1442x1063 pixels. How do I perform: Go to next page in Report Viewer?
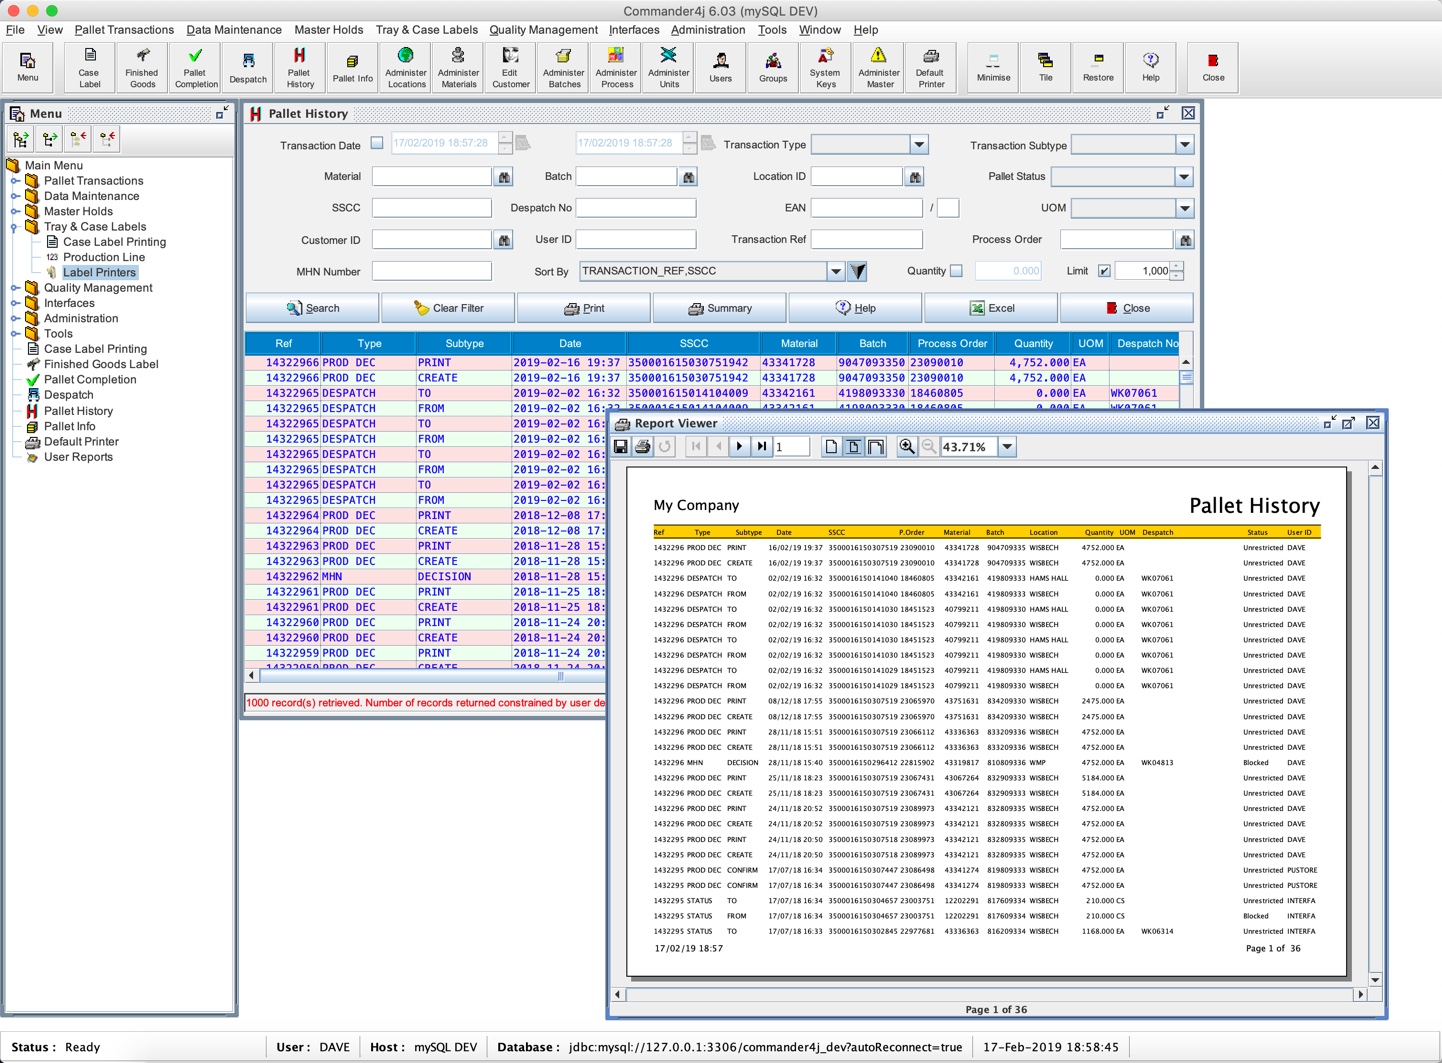coord(740,447)
